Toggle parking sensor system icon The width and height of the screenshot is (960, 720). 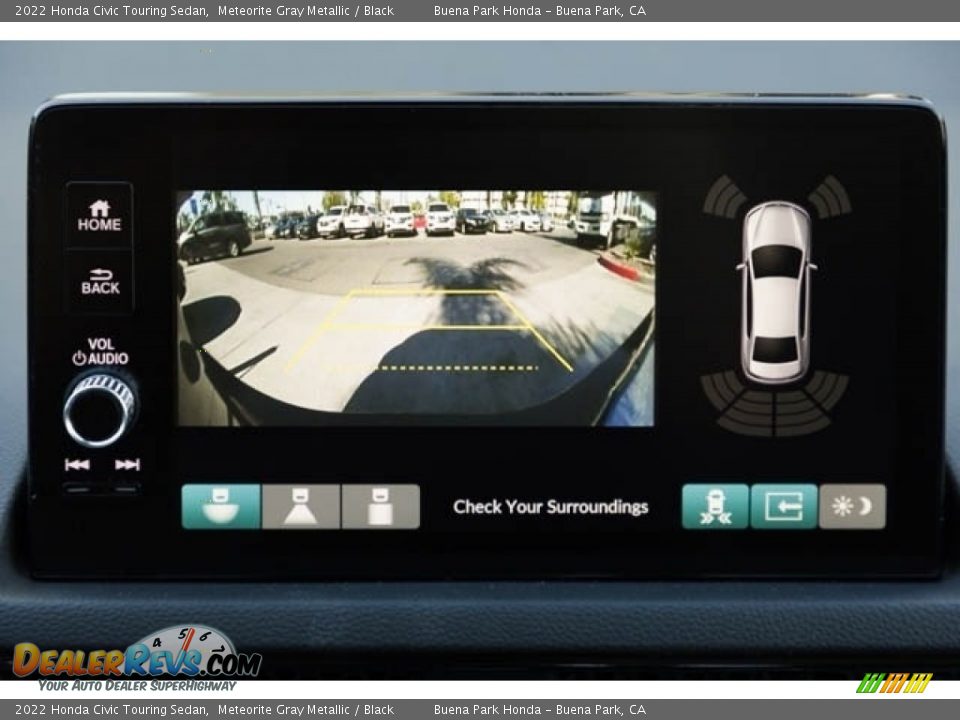[x=715, y=506]
